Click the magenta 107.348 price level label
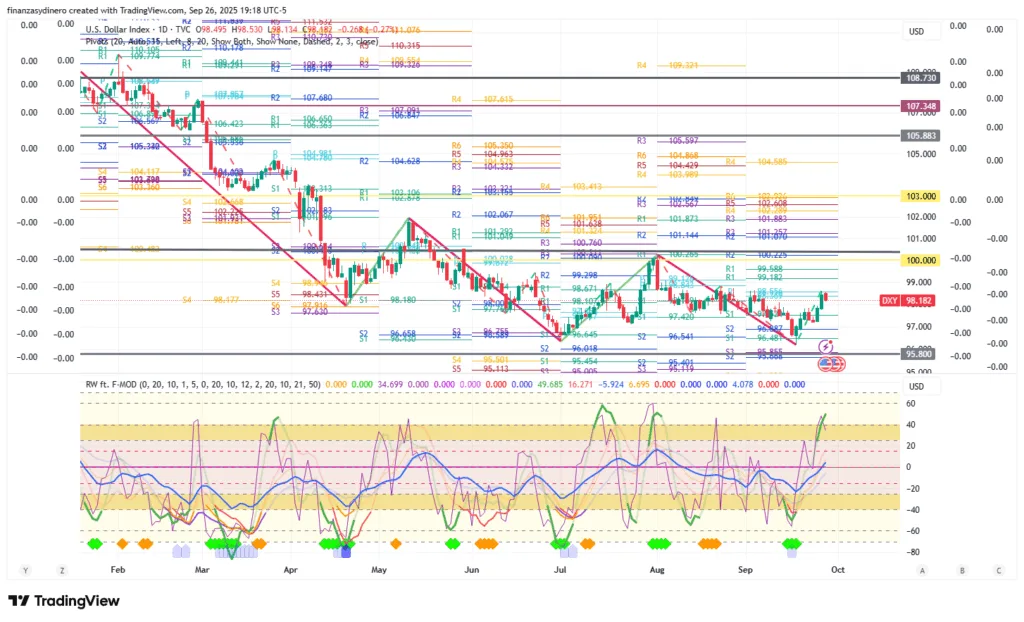The height and width of the screenshot is (622, 1024). tap(920, 105)
